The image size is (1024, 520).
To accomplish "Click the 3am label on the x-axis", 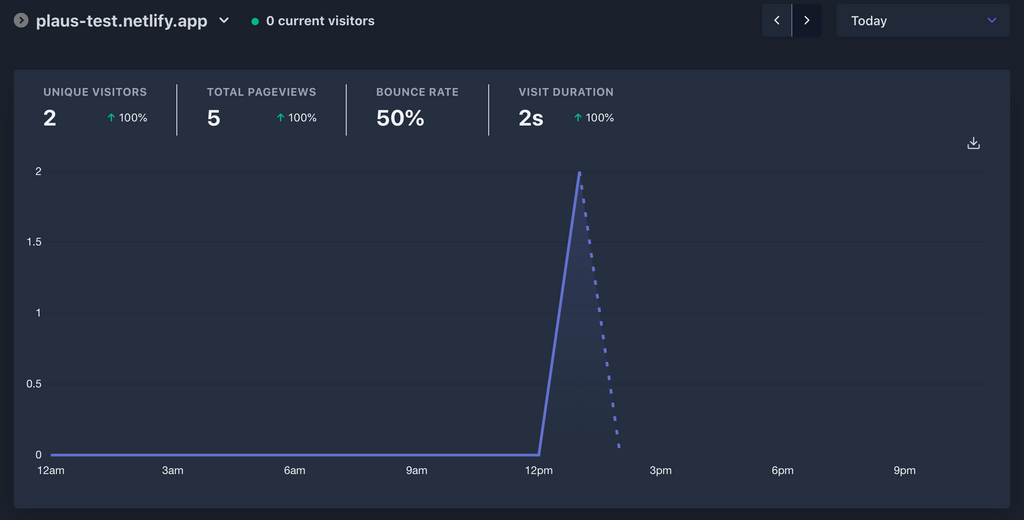I will 172,470.
